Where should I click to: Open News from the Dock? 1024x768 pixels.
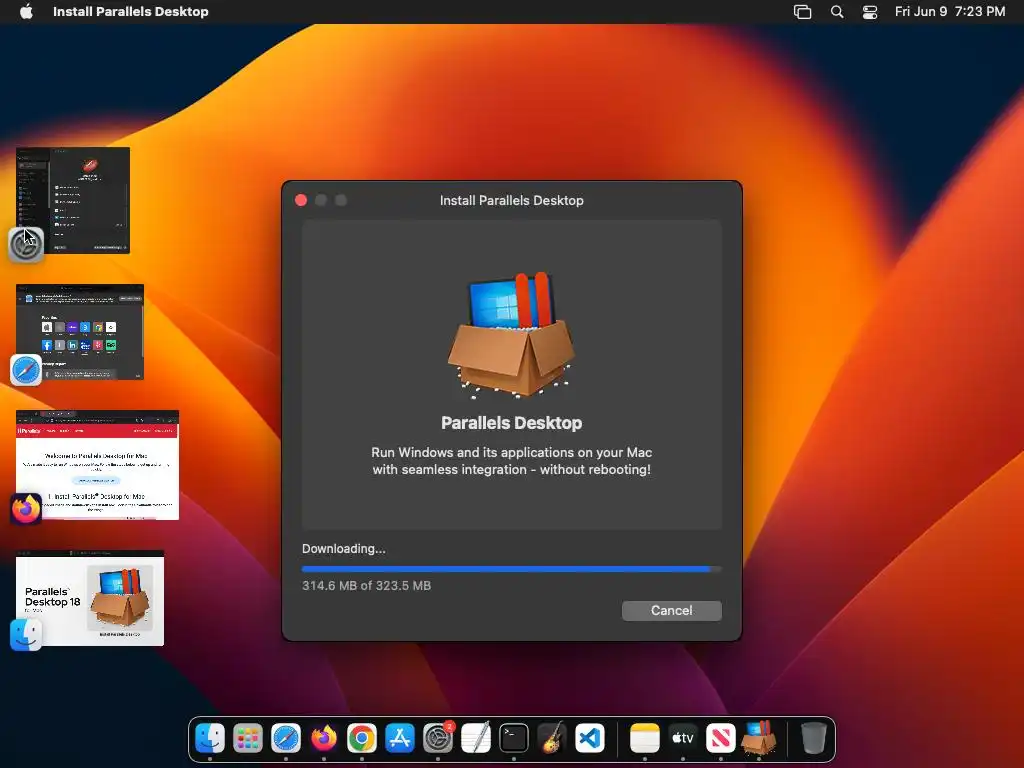pos(720,739)
